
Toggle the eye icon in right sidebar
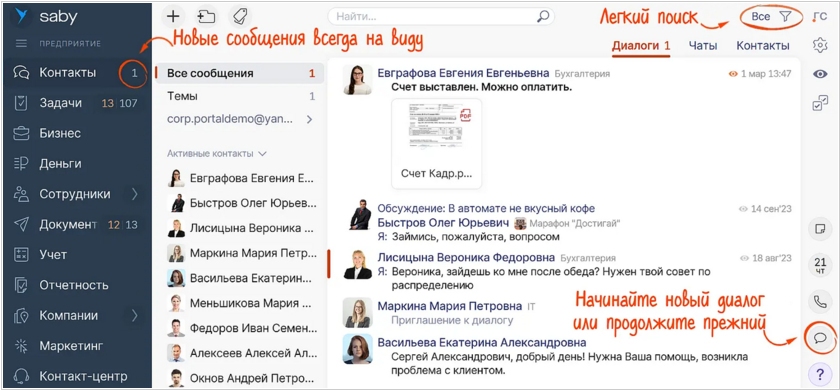[820, 74]
